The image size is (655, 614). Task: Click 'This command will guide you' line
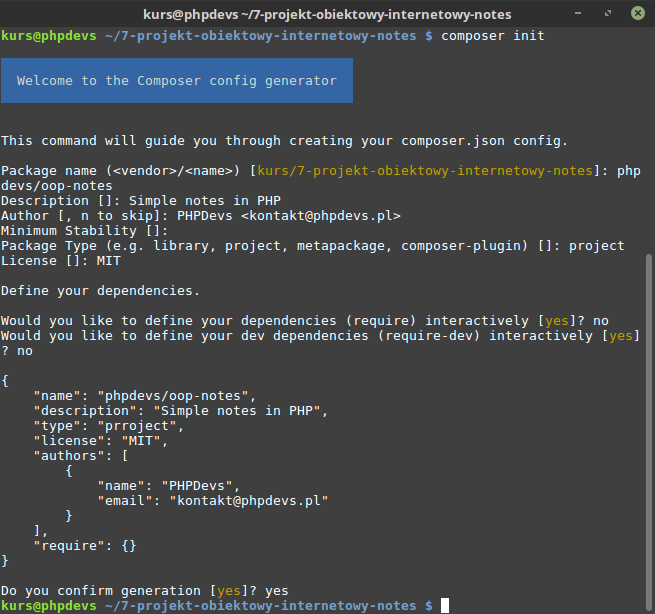click(x=284, y=141)
